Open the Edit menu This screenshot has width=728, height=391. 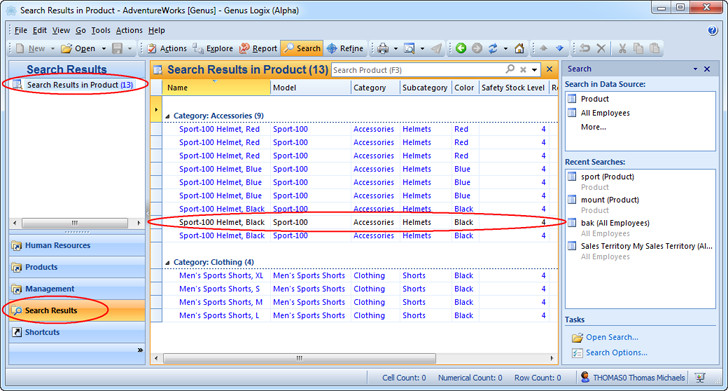tap(39, 30)
